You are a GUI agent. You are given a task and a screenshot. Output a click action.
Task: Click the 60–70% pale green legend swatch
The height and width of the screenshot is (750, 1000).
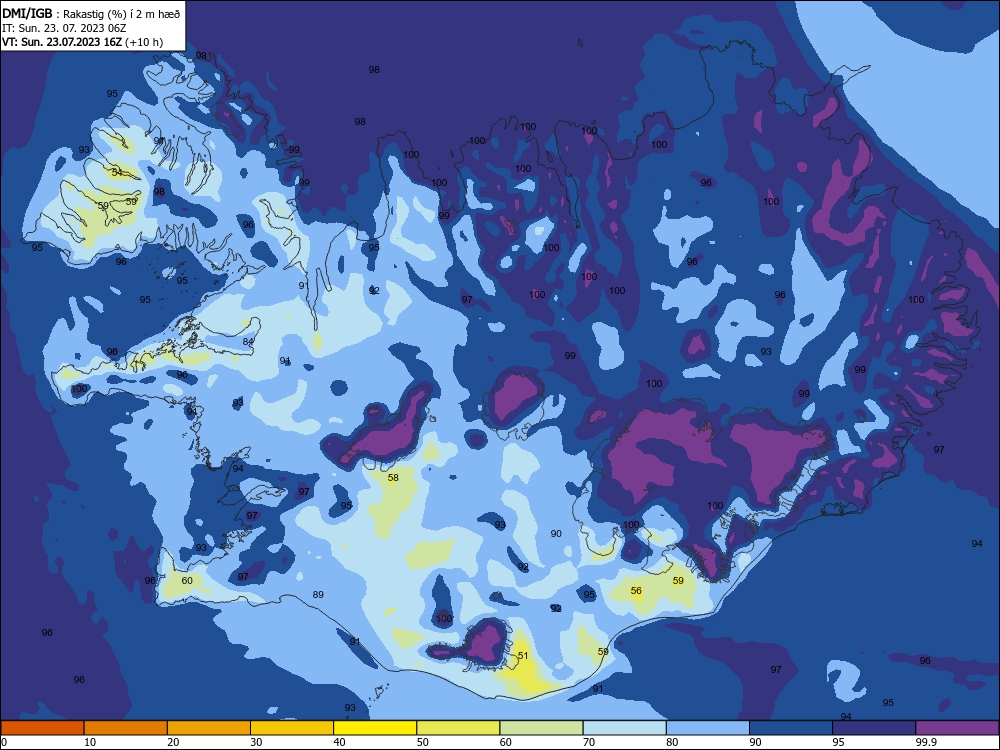(541, 728)
